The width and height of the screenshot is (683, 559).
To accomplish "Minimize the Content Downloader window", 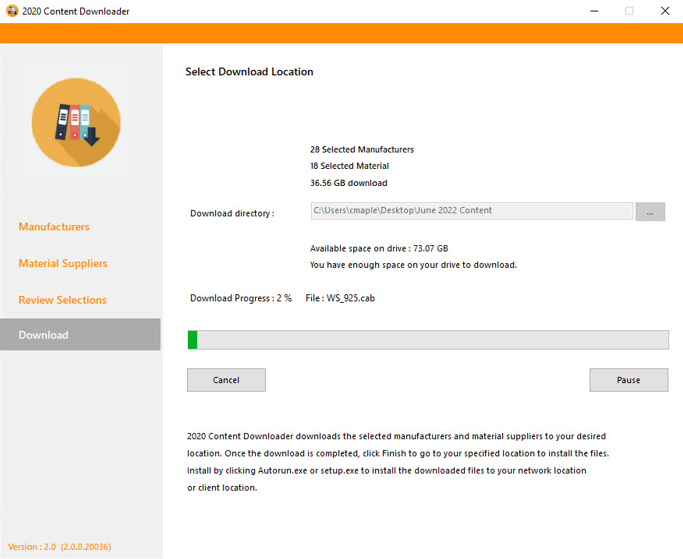I will pos(594,11).
